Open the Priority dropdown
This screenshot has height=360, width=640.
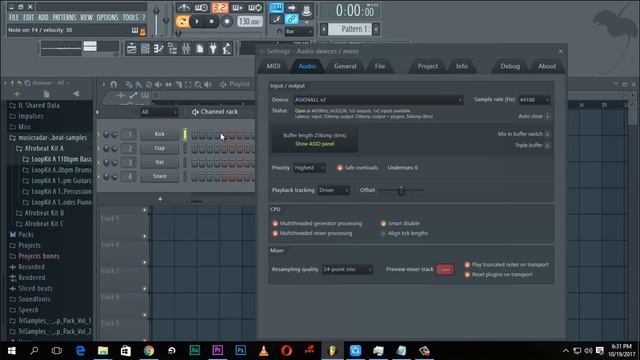[309, 168]
